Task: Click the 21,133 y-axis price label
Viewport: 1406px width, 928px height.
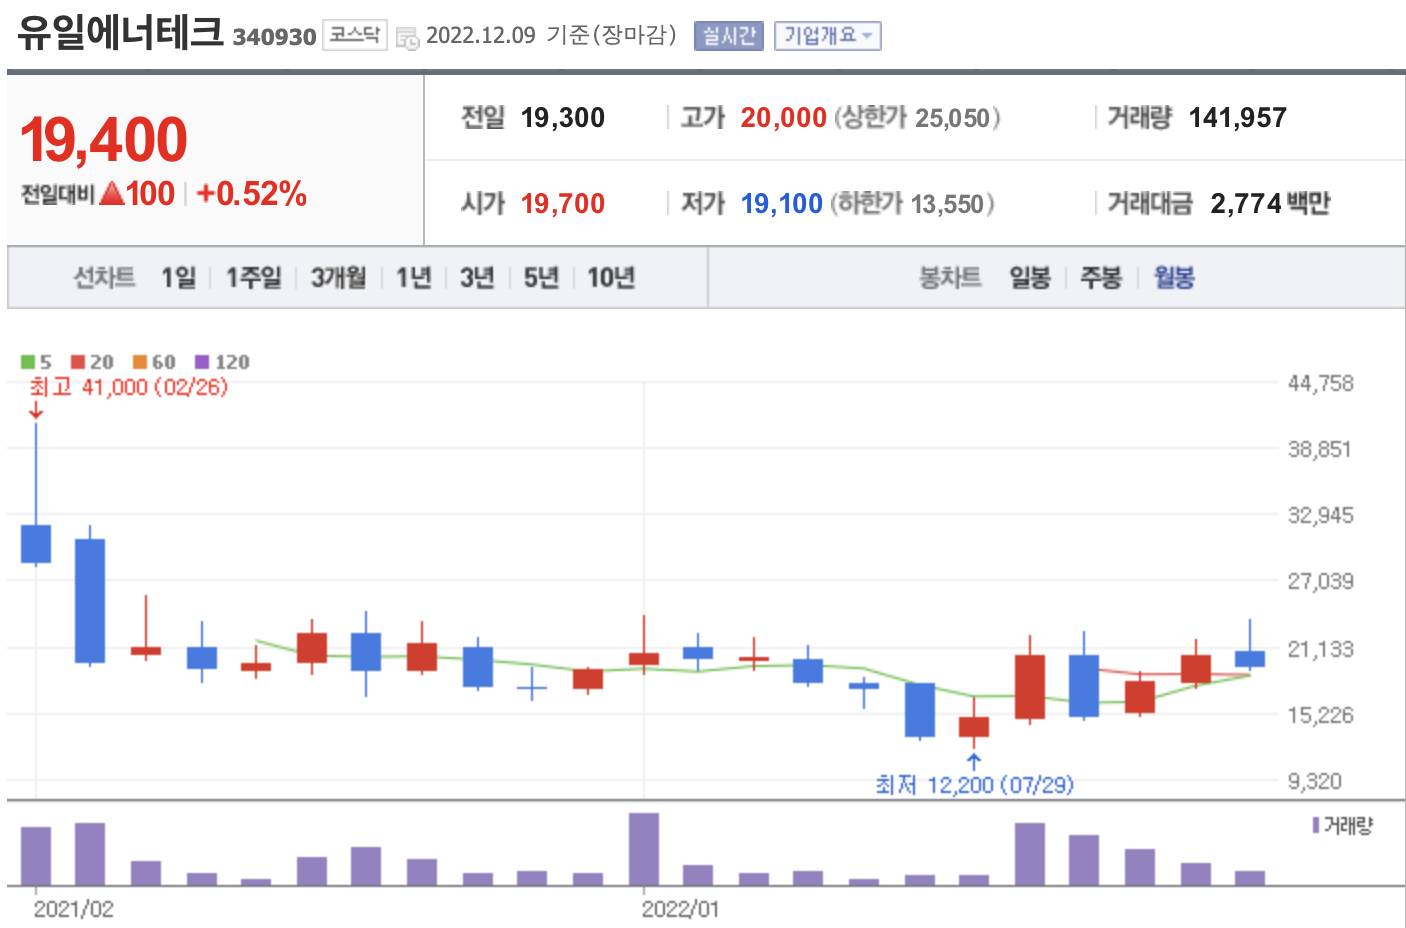Action: point(1320,649)
